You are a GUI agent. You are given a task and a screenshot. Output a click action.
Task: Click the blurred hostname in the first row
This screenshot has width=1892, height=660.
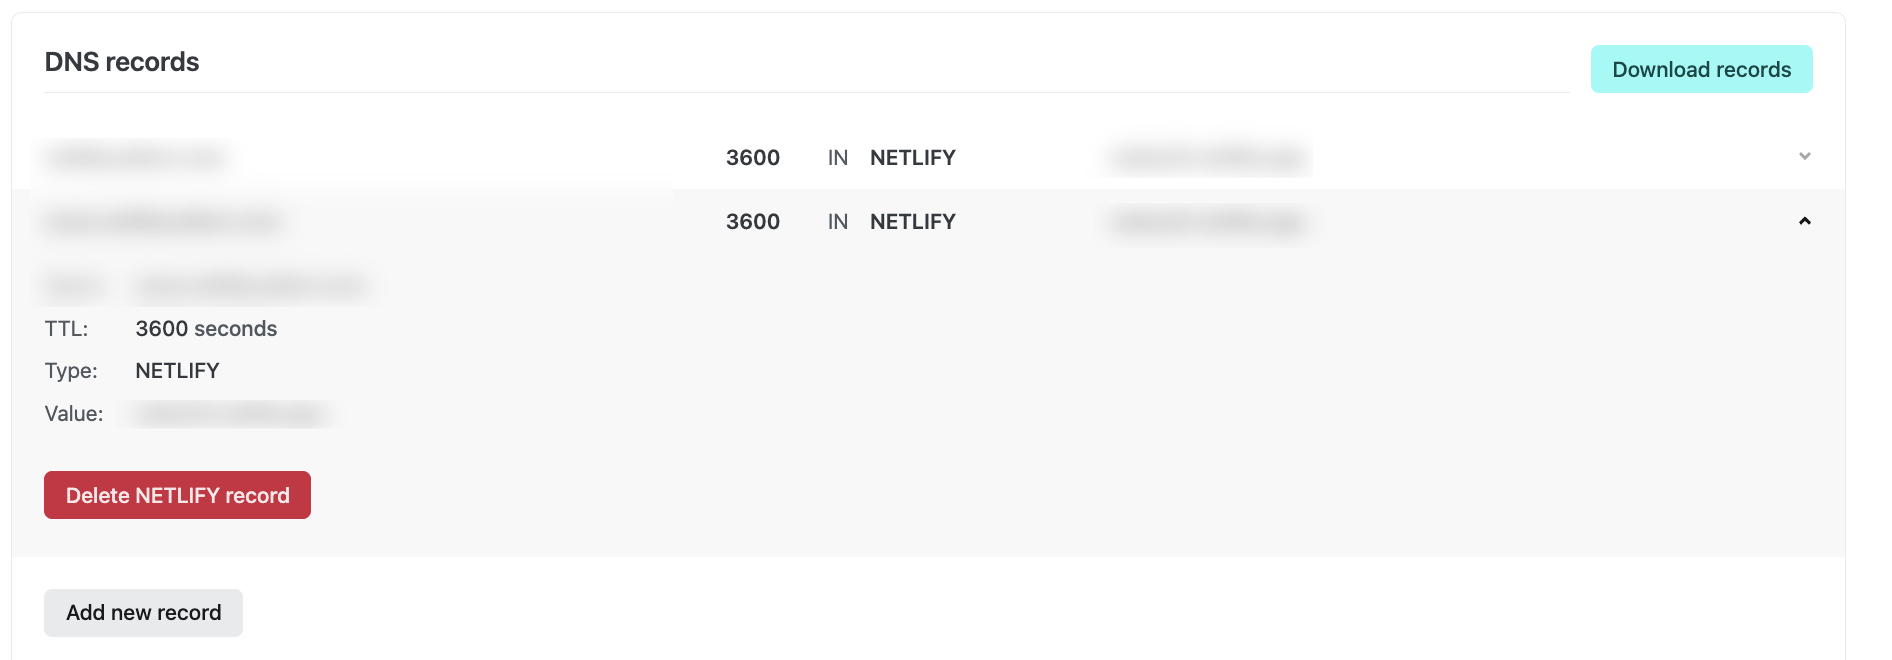pos(134,157)
